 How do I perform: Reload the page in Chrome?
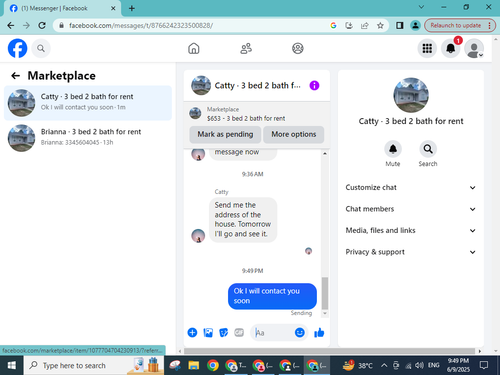42,26
